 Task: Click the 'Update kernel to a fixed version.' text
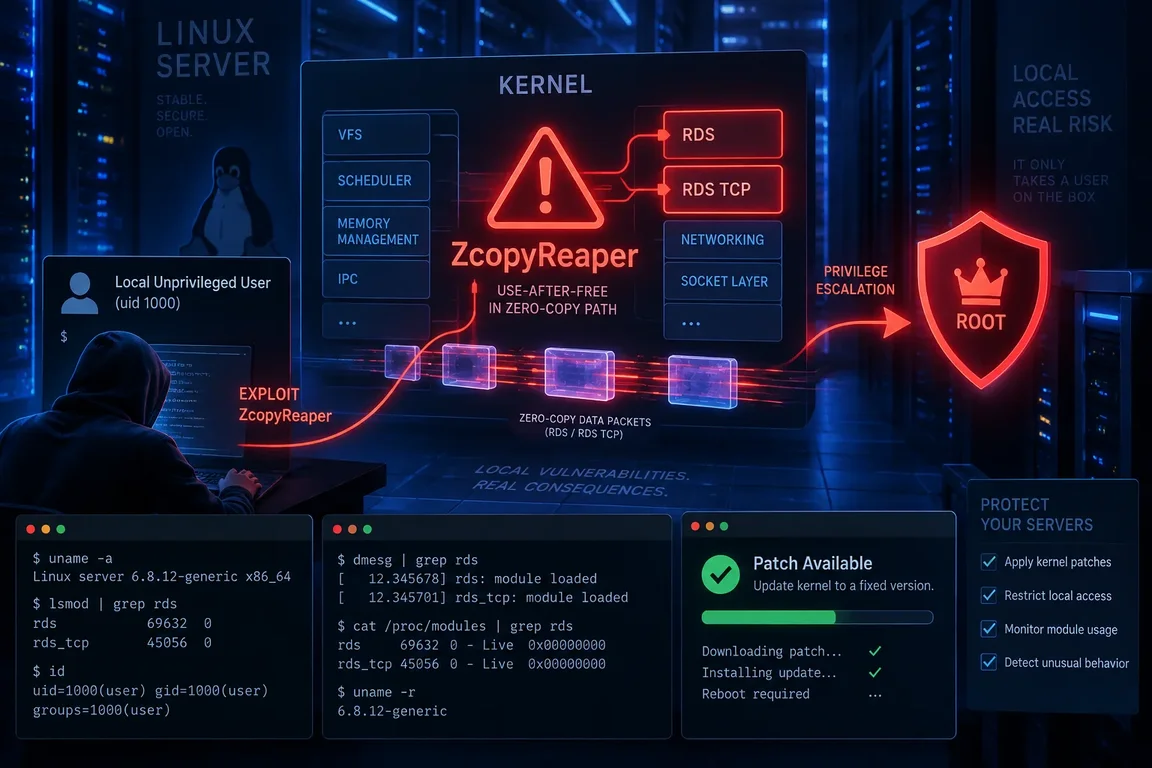[843, 586]
